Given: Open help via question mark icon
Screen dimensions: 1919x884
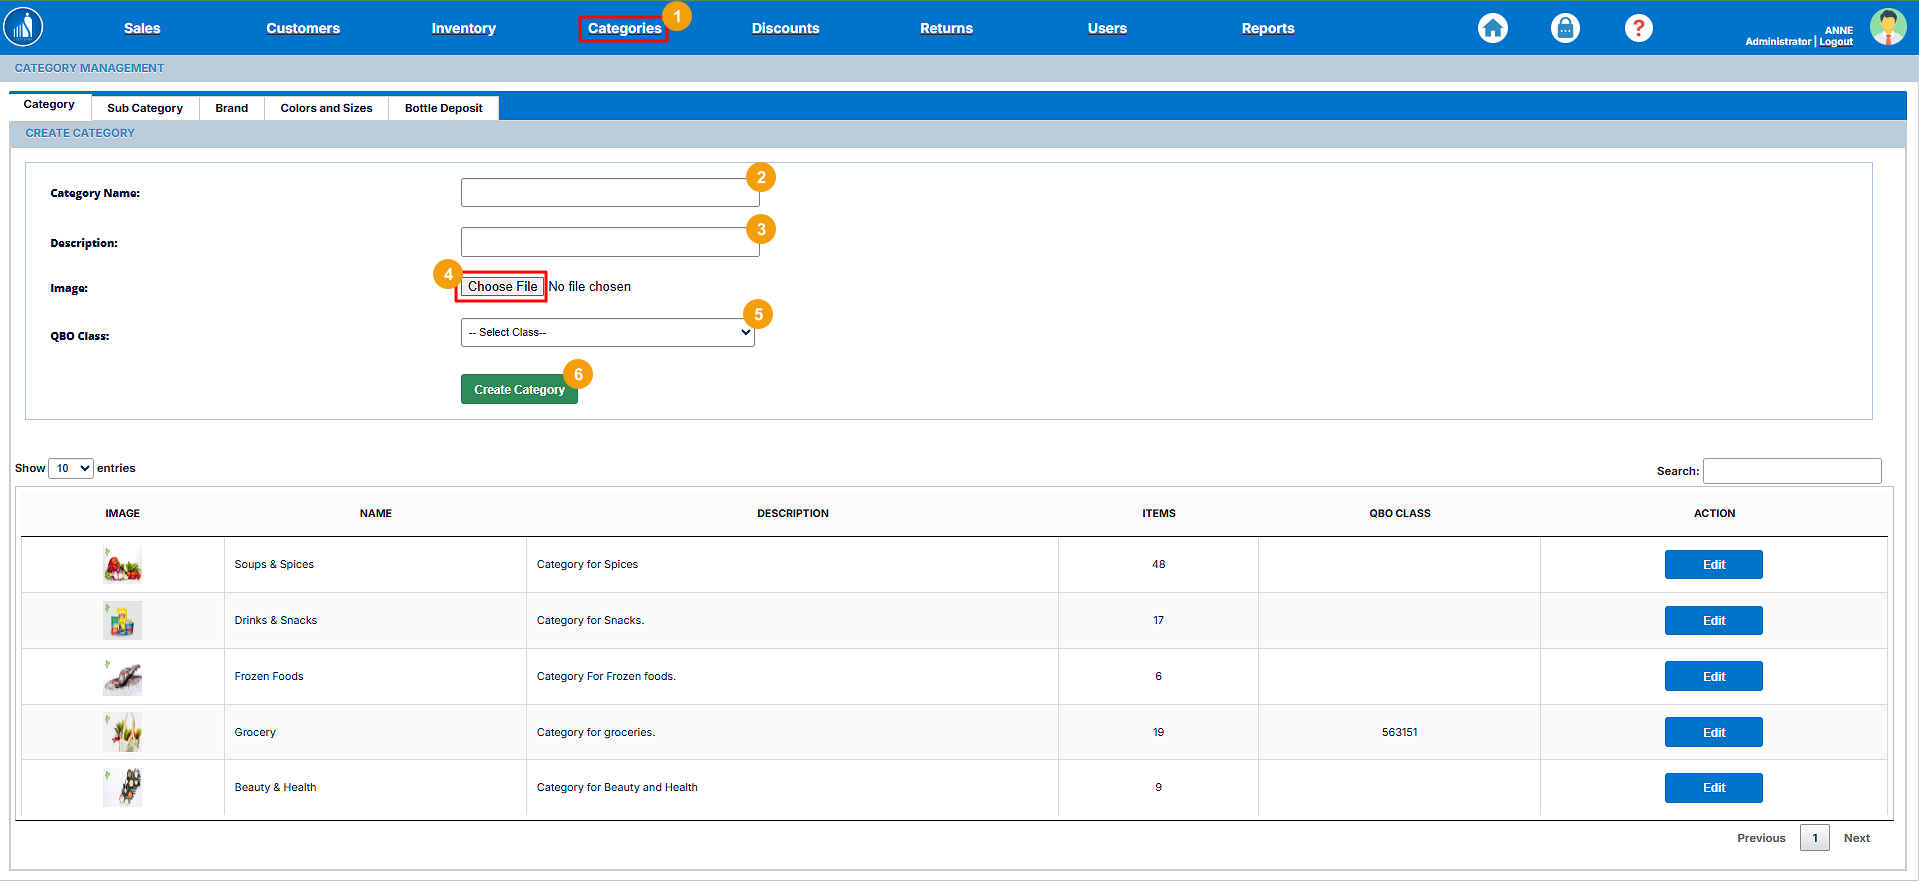Looking at the screenshot, I should point(1638,28).
